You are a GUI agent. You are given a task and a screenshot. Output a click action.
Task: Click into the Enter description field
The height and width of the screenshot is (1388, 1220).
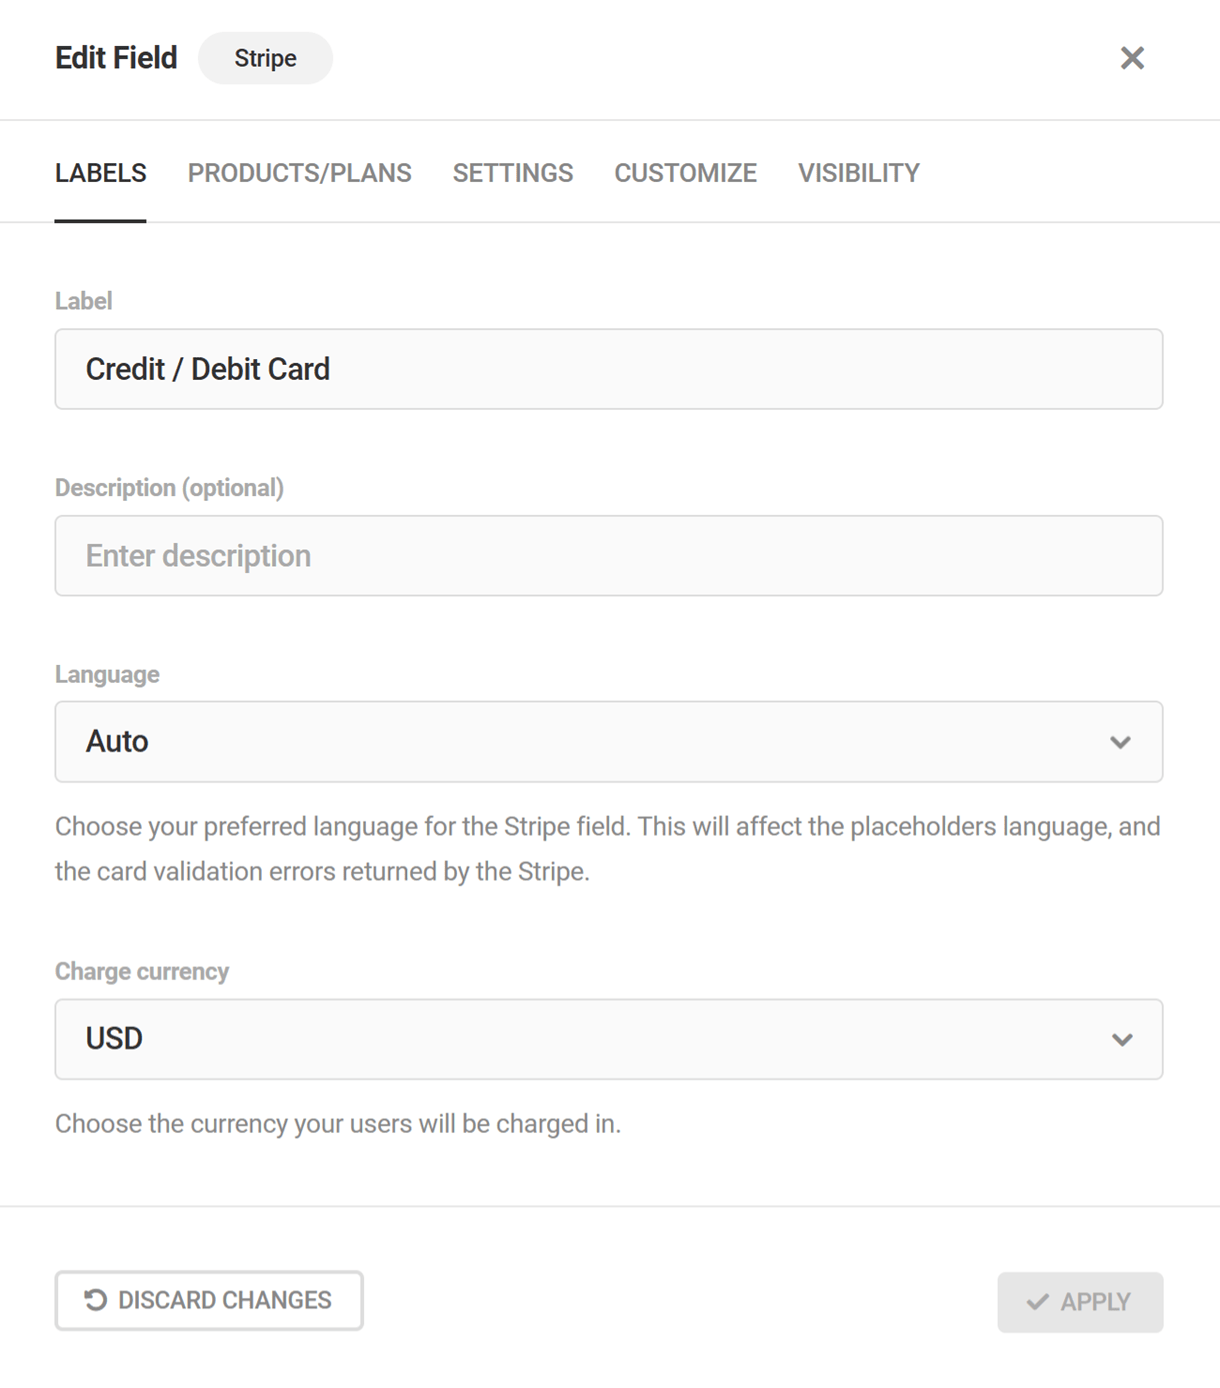tap(609, 556)
